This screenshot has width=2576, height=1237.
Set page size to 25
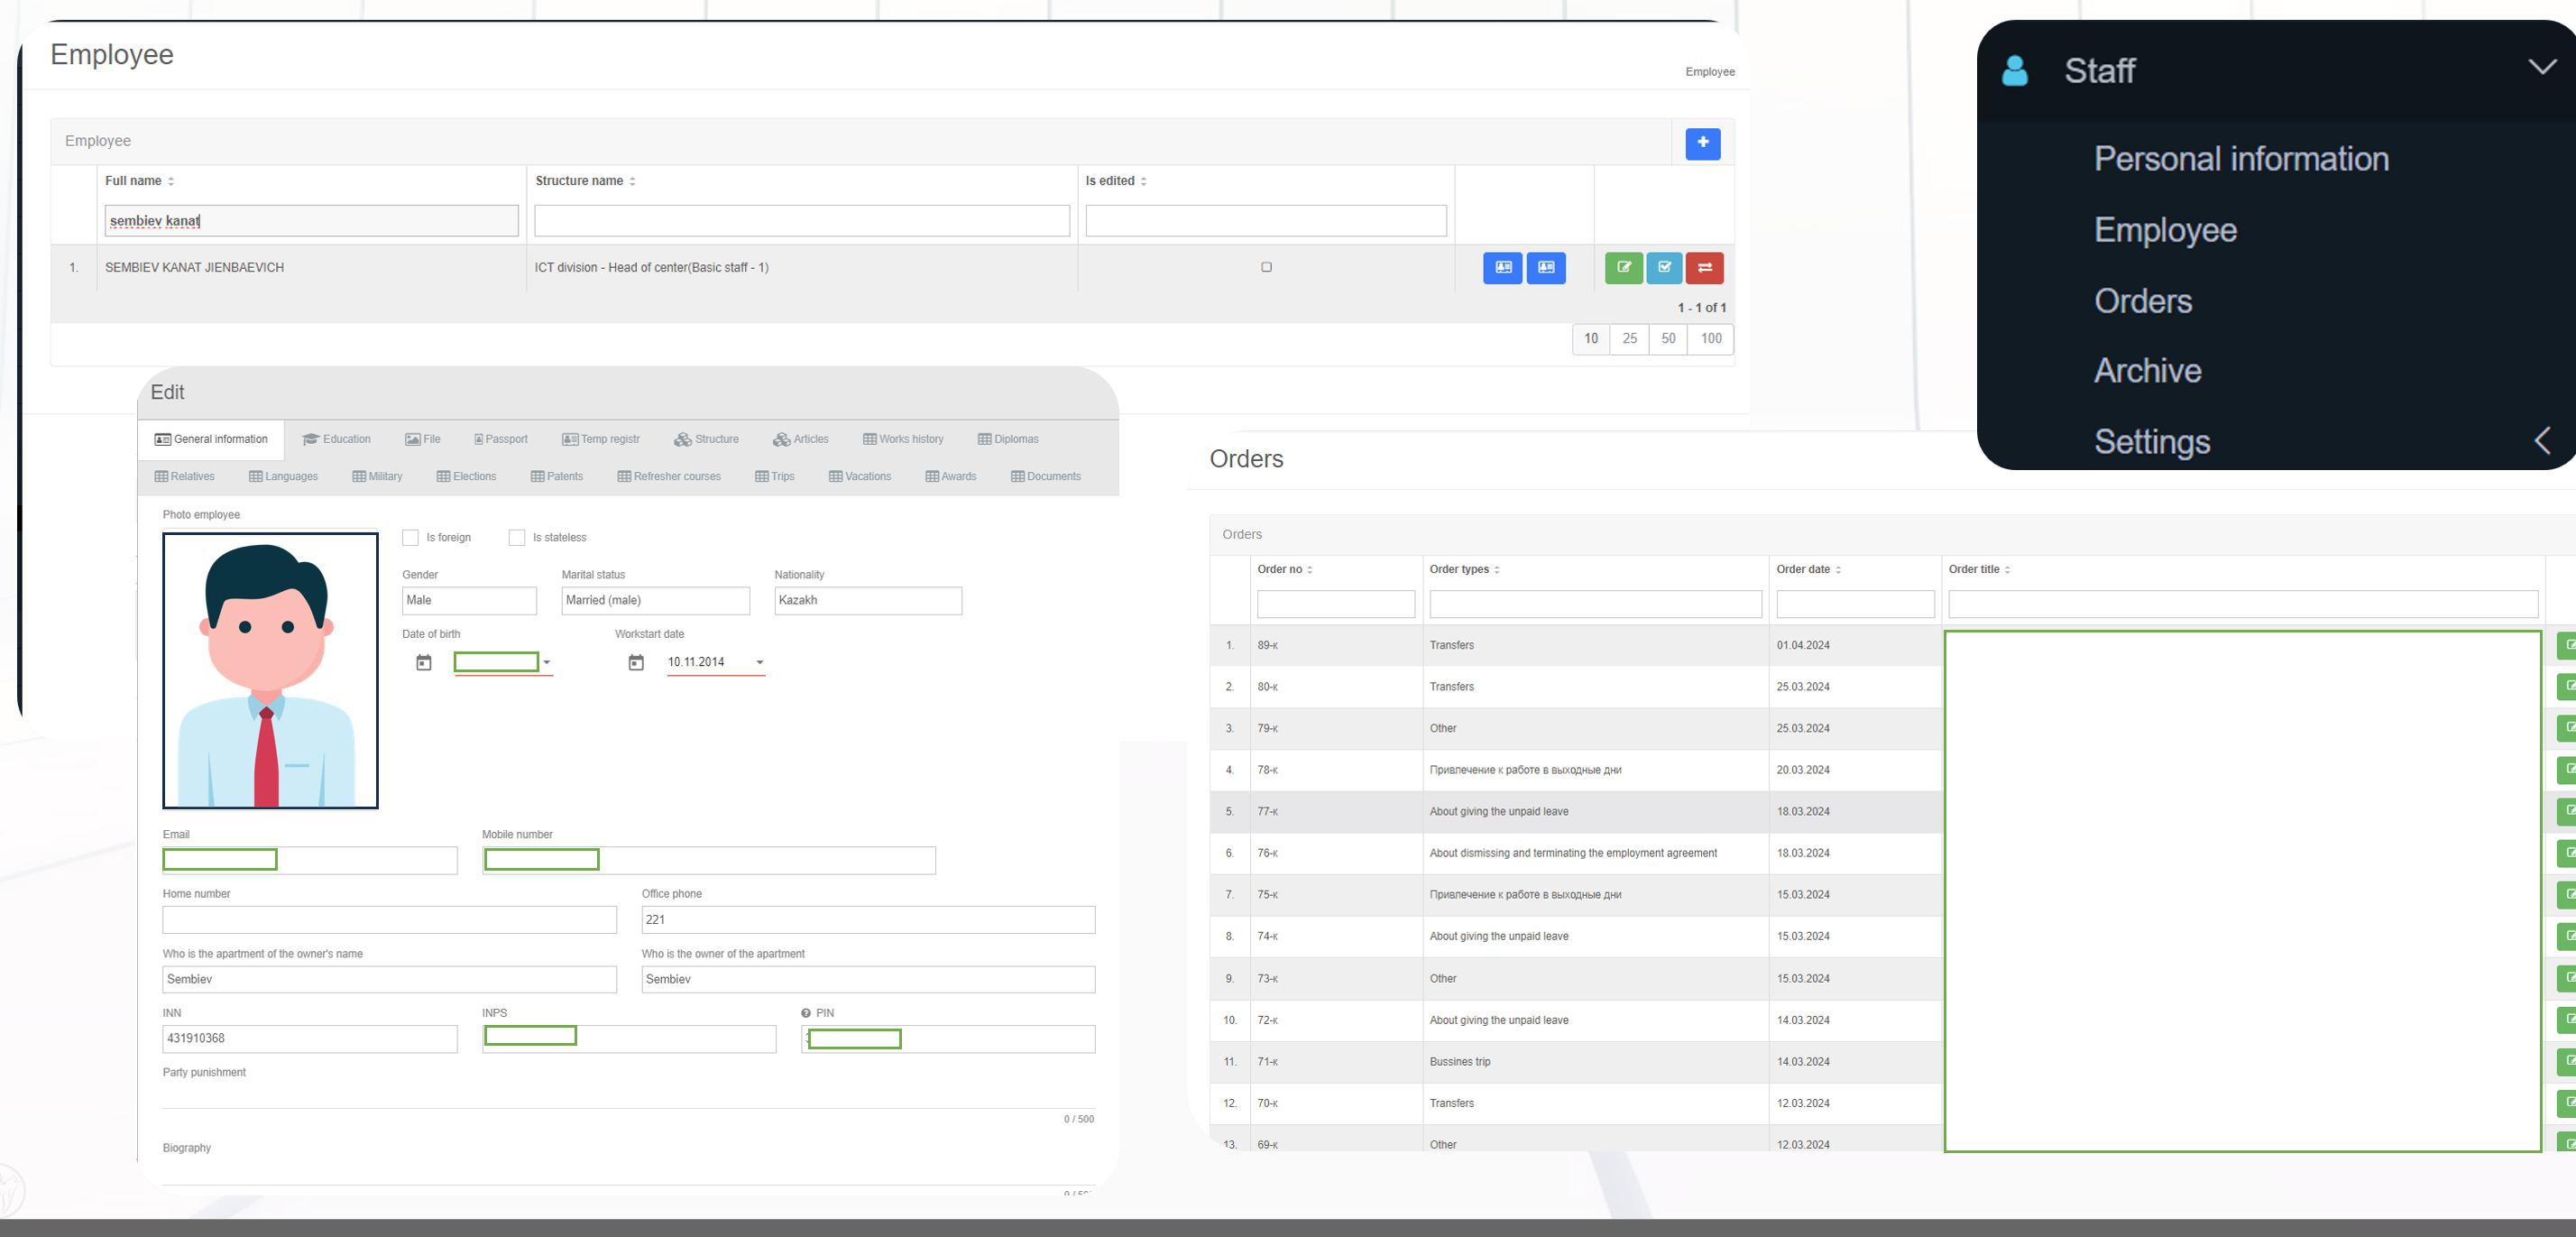(x=1630, y=339)
